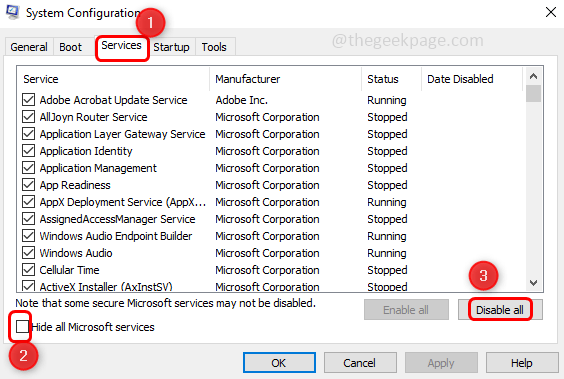
Task: Click the services list scrollbar thumb
Action: 533,93
